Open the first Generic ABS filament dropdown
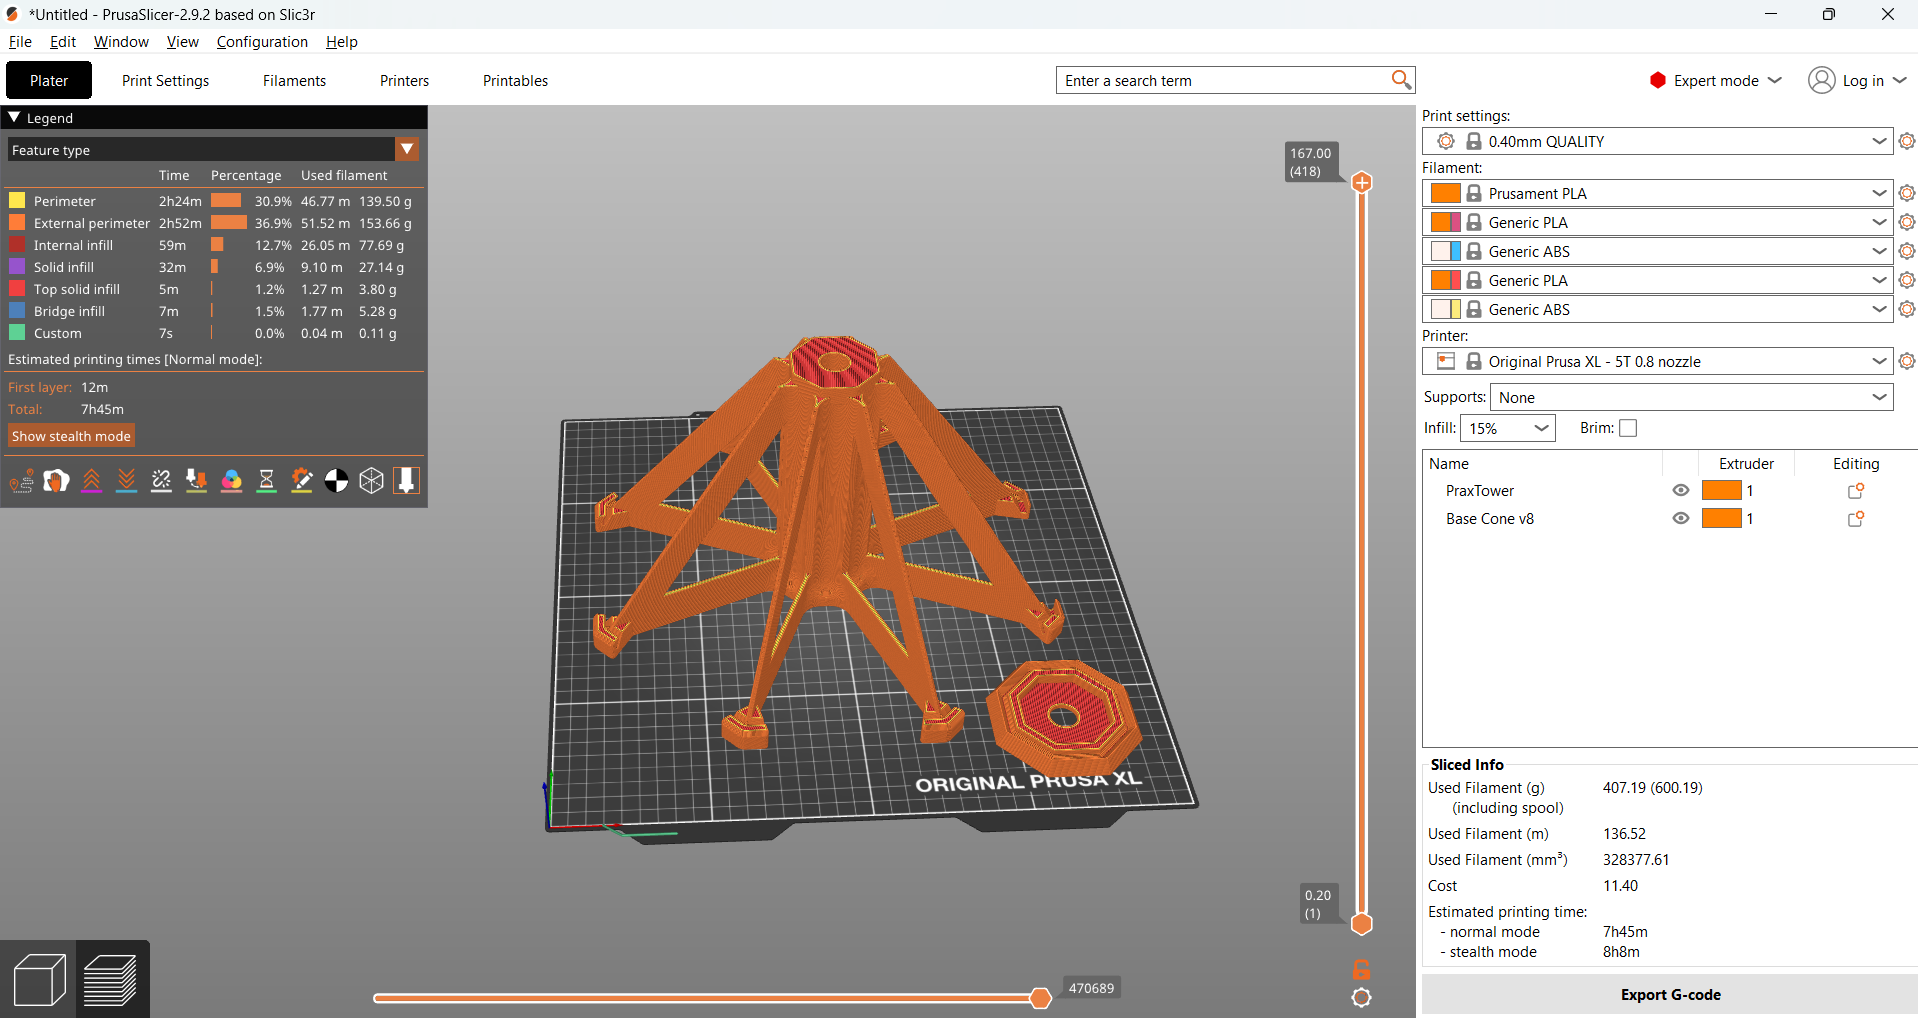Viewport: 1918px width, 1018px height. point(1657,251)
